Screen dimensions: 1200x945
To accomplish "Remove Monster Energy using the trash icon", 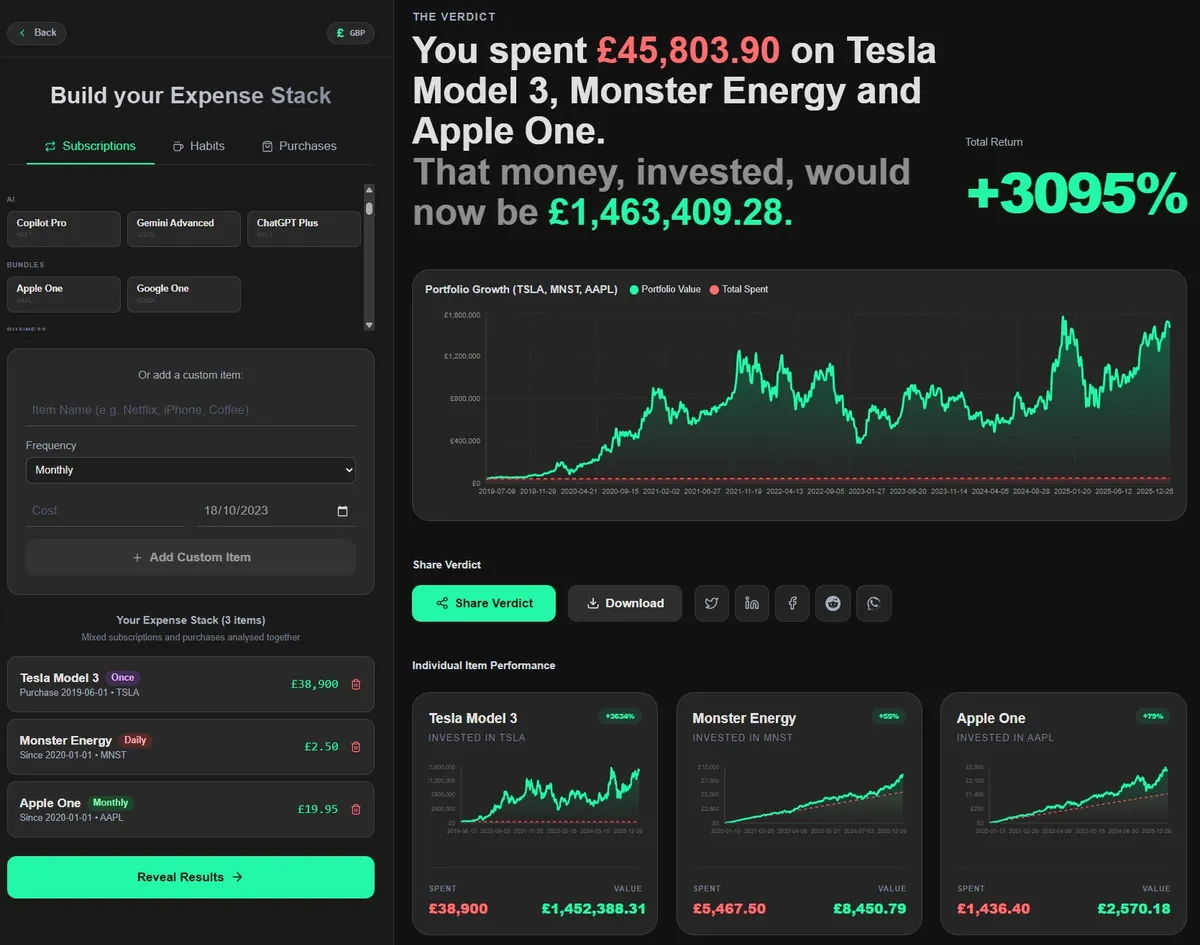I will [357, 747].
